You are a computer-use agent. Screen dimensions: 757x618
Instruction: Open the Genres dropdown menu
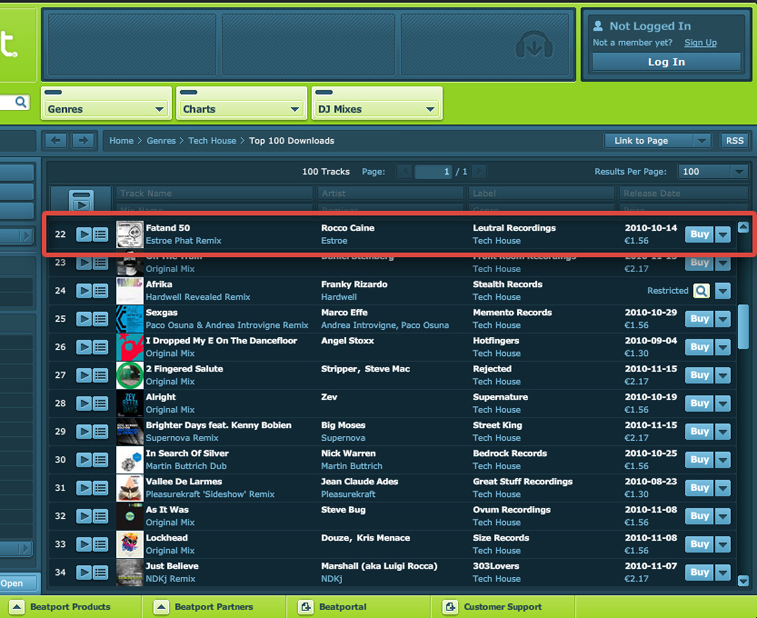(106, 109)
